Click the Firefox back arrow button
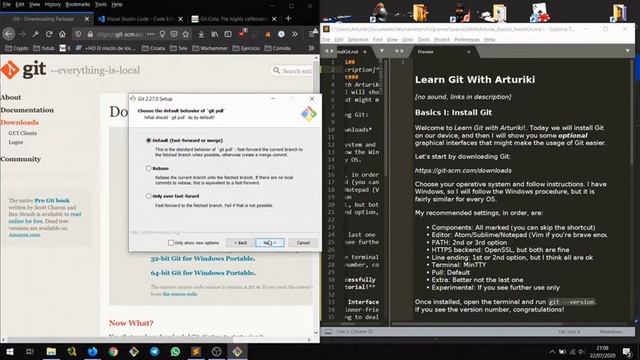The width and height of the screenshot is (640, 360). coord(9,34)
